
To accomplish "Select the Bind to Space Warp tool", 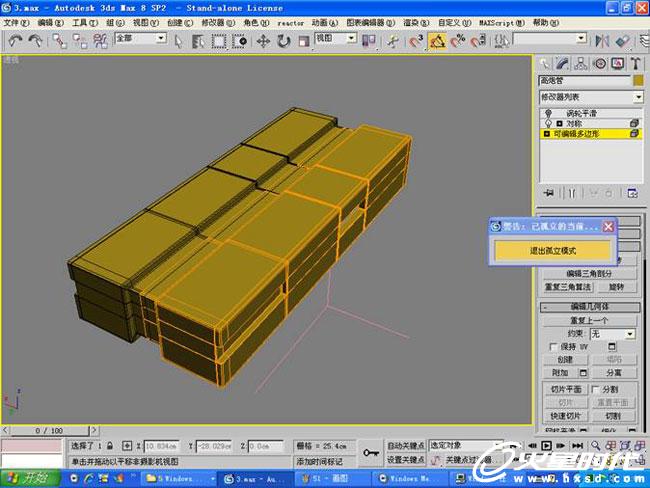I will point(100,41).
